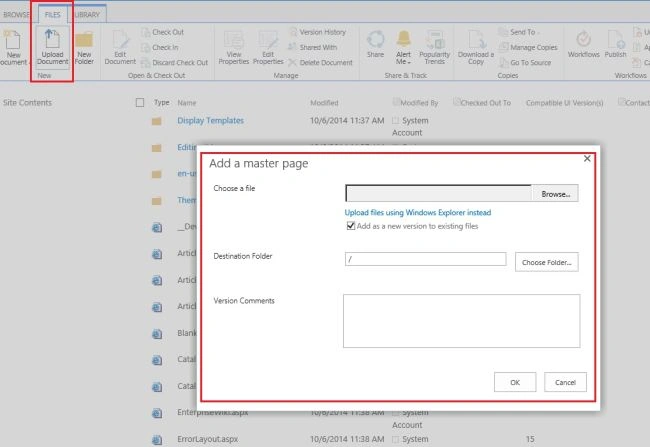The height and width of the screenshot is (447, 650).
Task: Sort by the Modified column header
Action: 324,103
